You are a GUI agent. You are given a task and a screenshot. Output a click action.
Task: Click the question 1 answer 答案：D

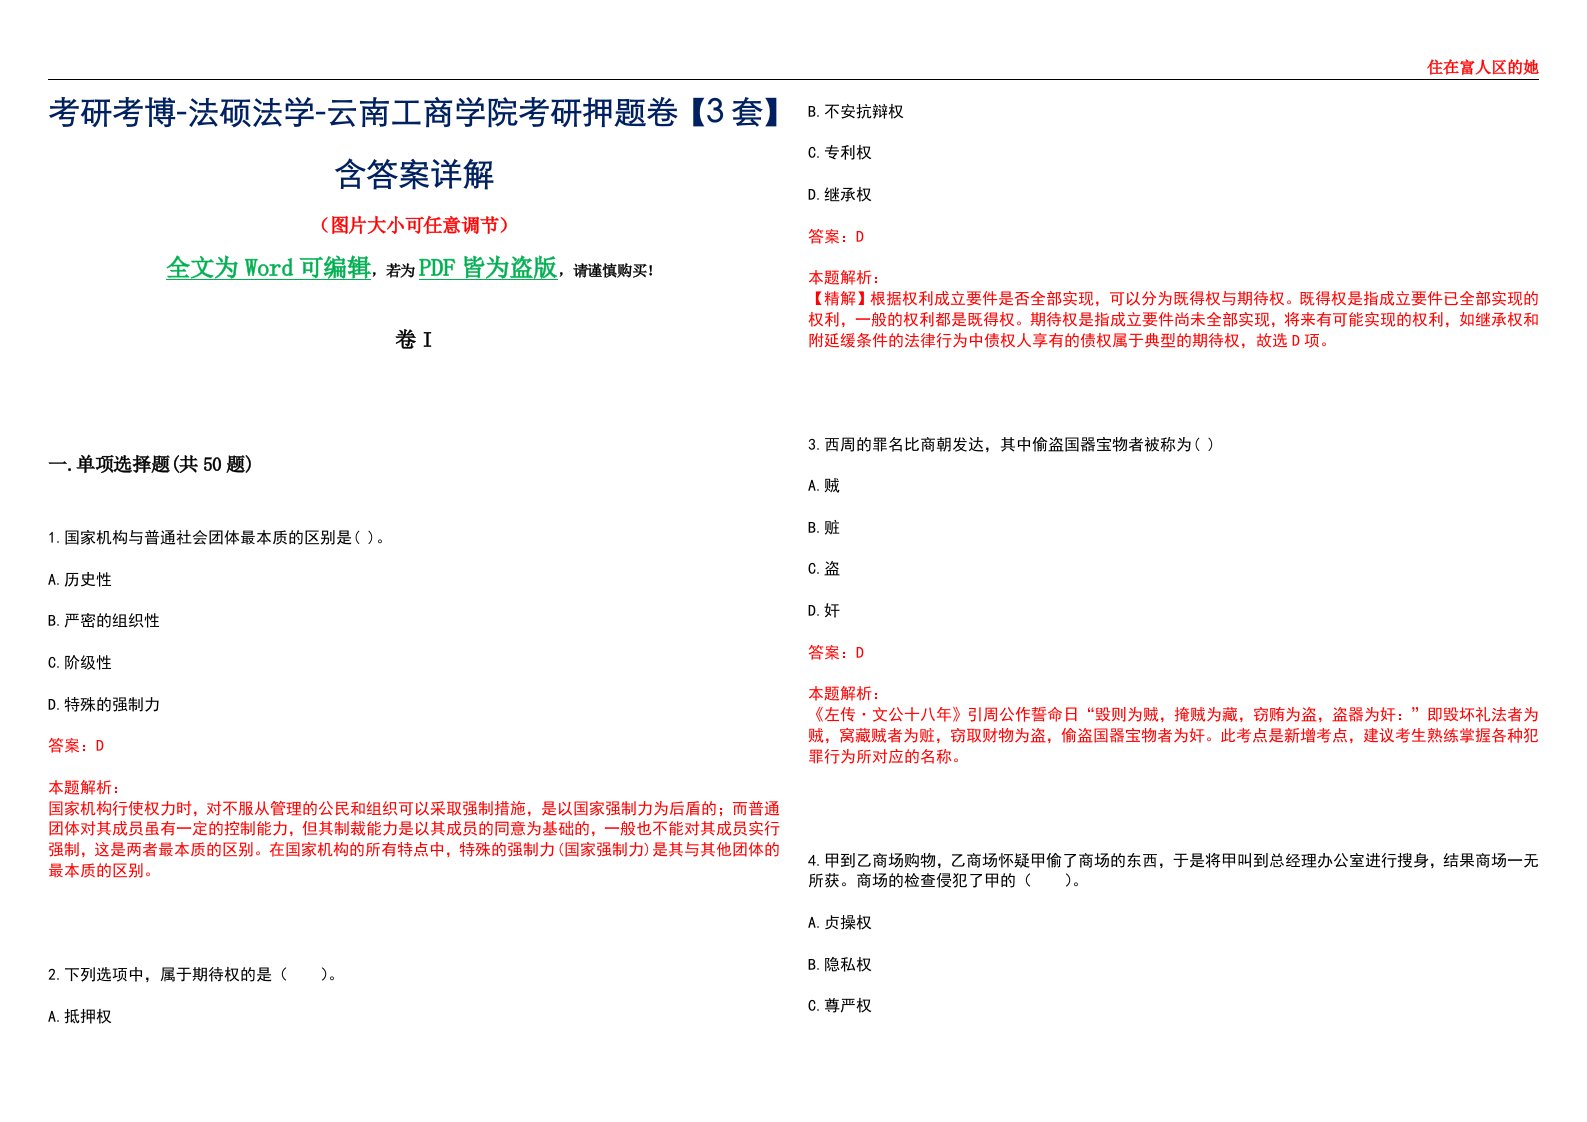[x=77, y=746]
